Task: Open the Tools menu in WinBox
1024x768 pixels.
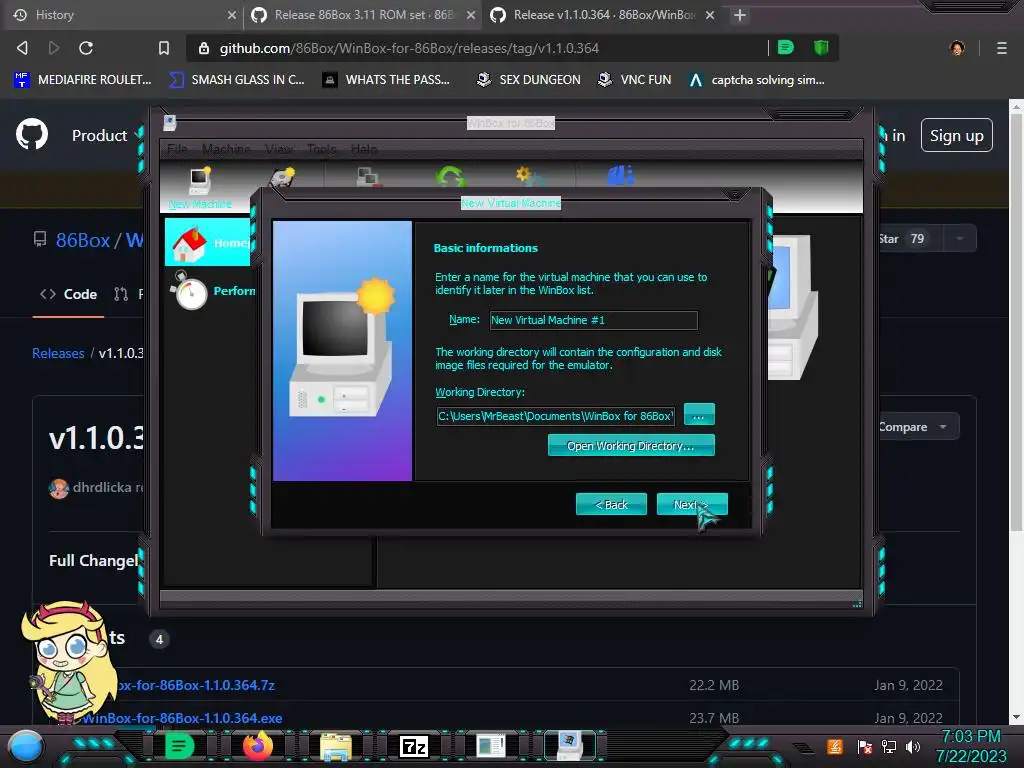Action: 321,149
